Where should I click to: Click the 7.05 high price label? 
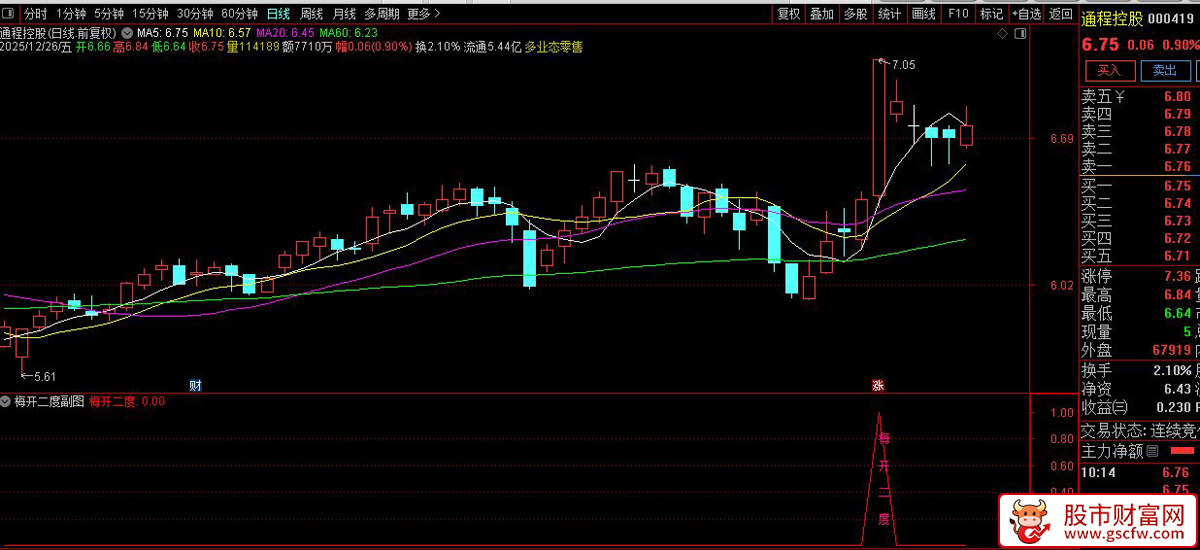[x=903, y=65]
